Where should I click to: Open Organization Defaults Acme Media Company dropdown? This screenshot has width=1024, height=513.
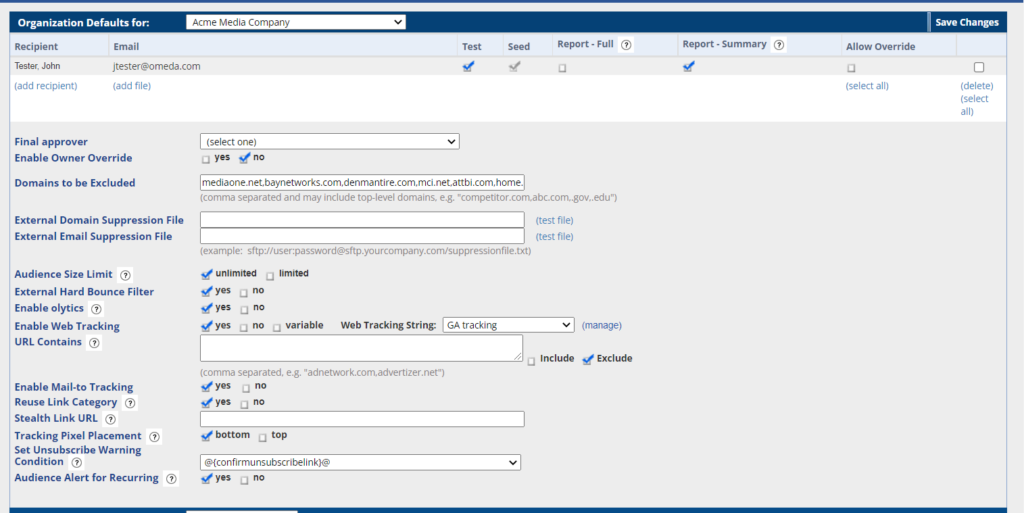[x=296, y=22]
